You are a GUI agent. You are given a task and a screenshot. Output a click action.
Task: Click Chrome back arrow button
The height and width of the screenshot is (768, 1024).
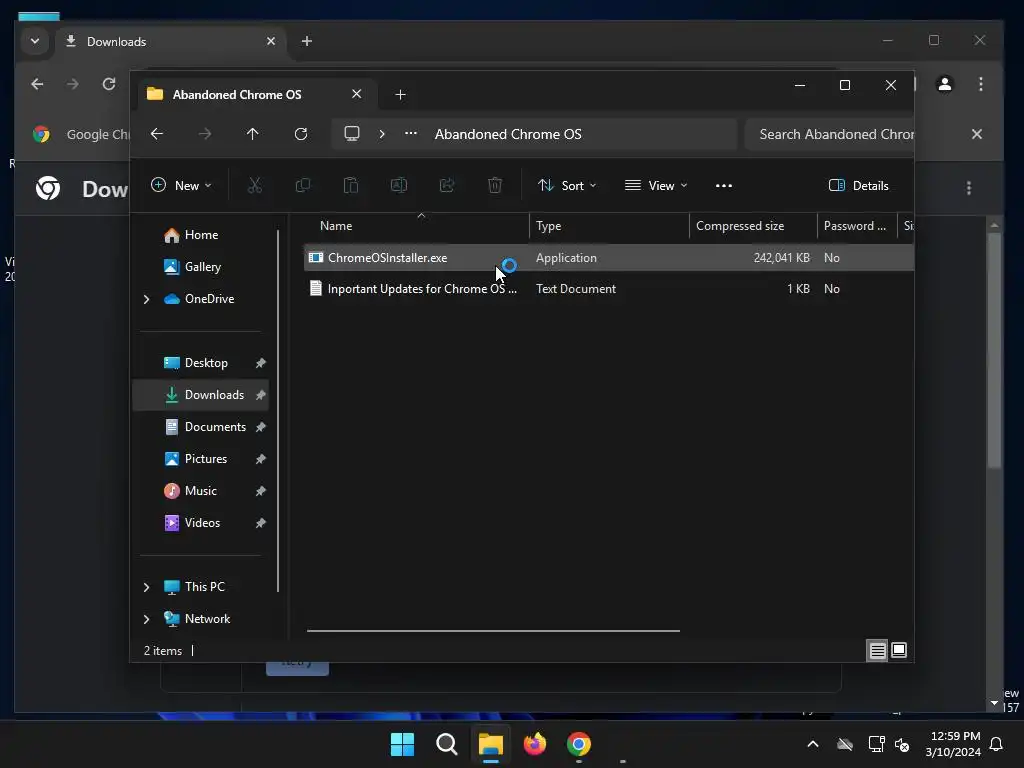tap(37, 84)
